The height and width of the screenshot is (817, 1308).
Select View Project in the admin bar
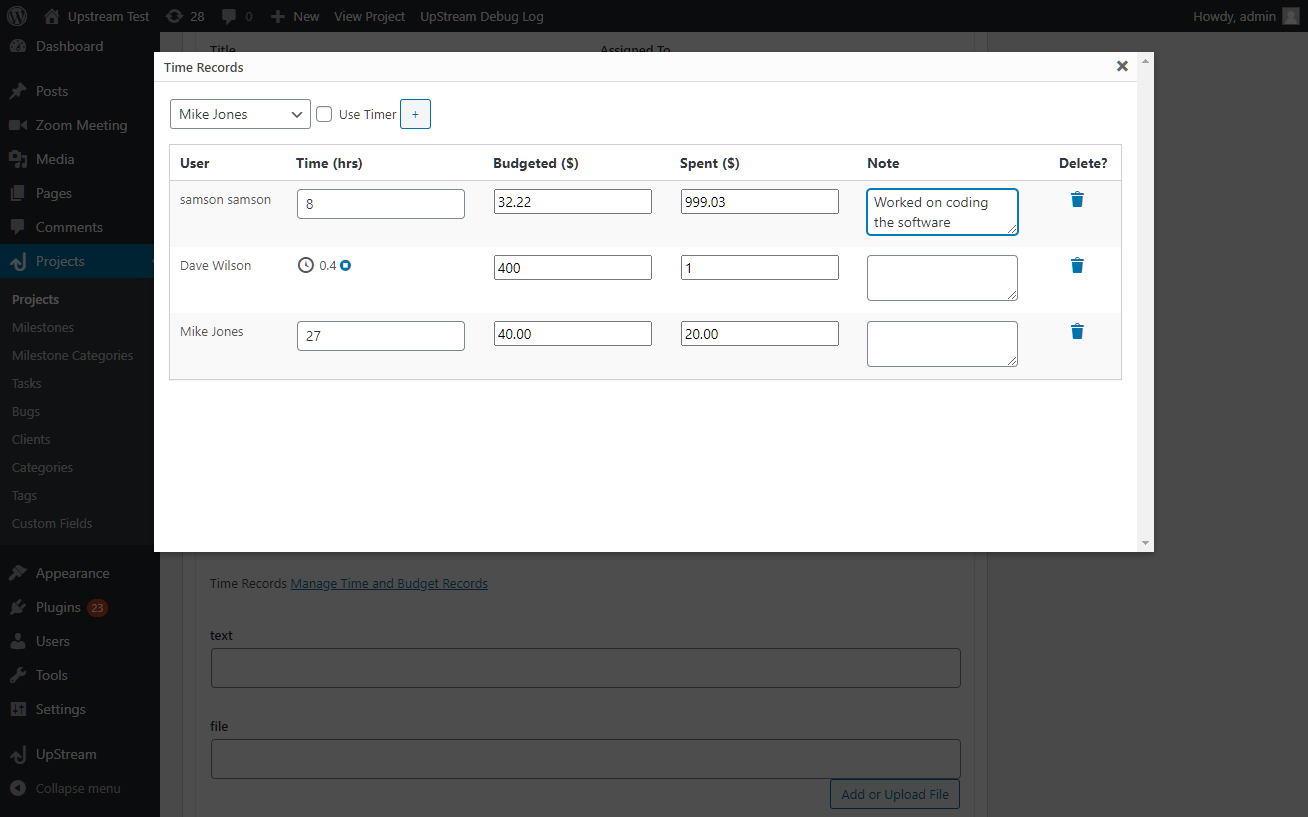coord(369,16)
